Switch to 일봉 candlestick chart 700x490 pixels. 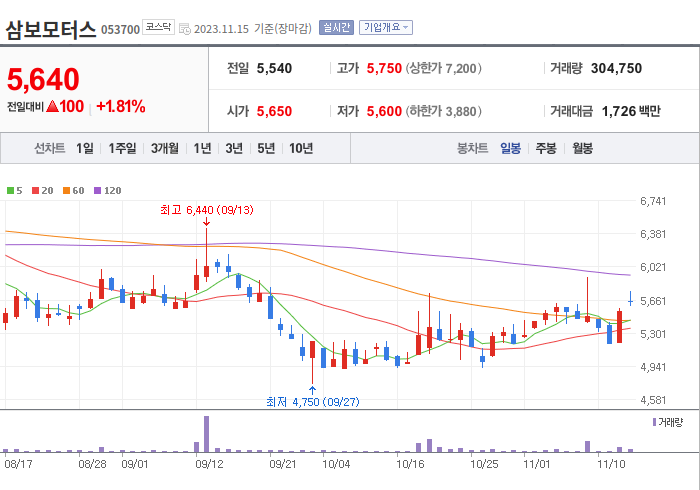(510, 148)
